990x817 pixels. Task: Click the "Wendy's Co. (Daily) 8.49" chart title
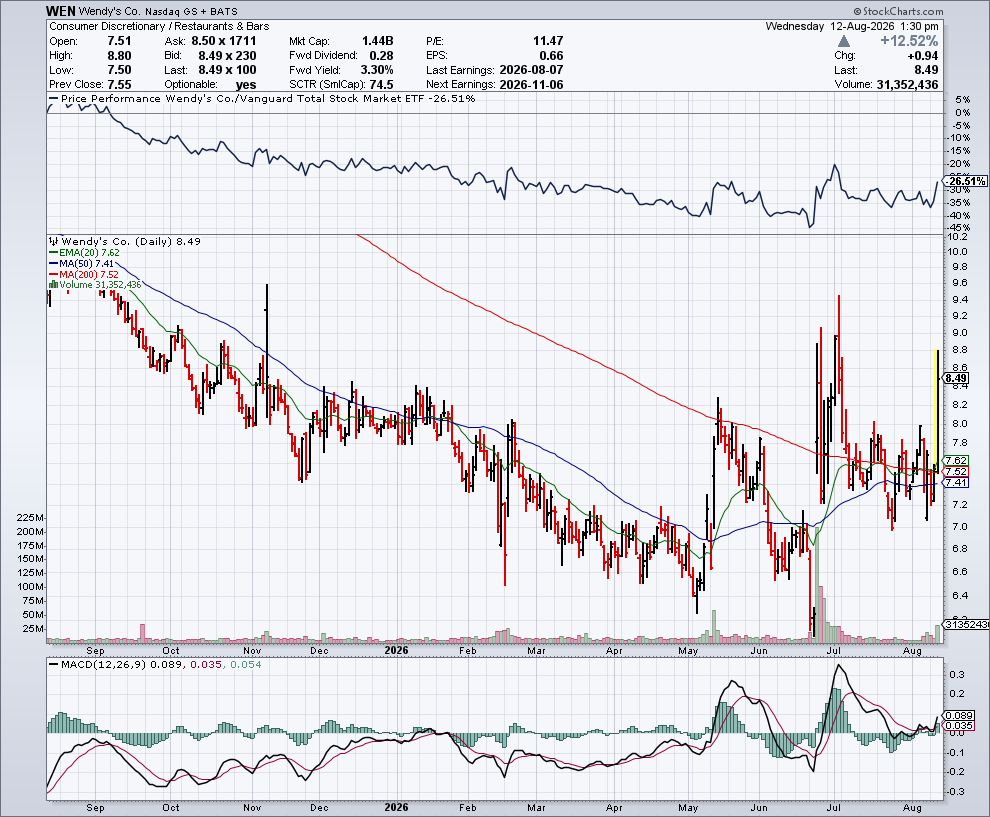[131, 241]
